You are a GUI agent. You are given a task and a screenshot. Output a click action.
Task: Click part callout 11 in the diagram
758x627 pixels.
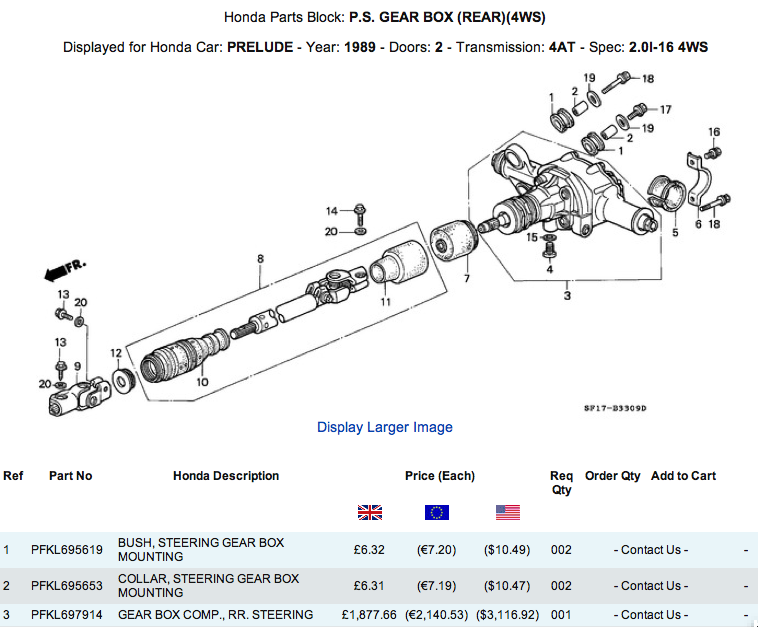coord(385,302)
